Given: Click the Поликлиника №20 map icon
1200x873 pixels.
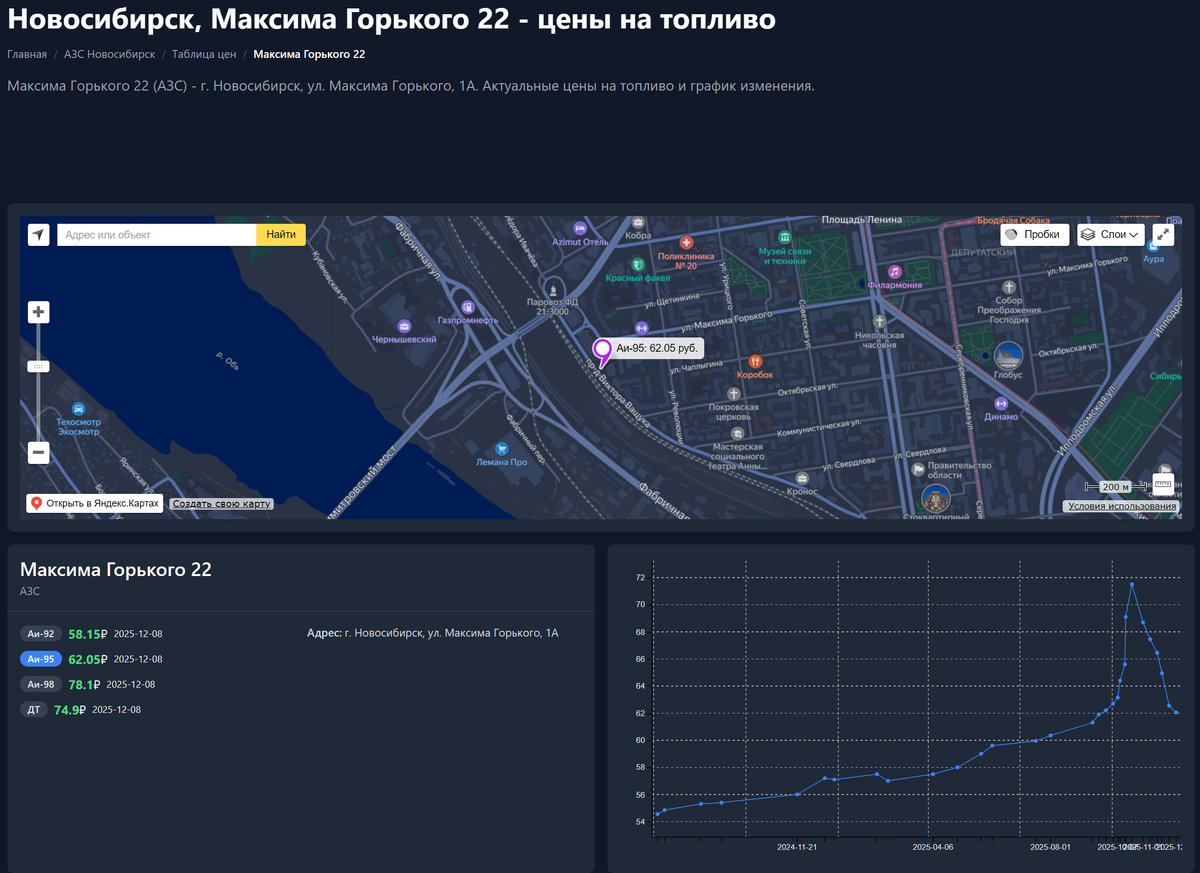Looking at the screenshot, I should click(686, 242).
